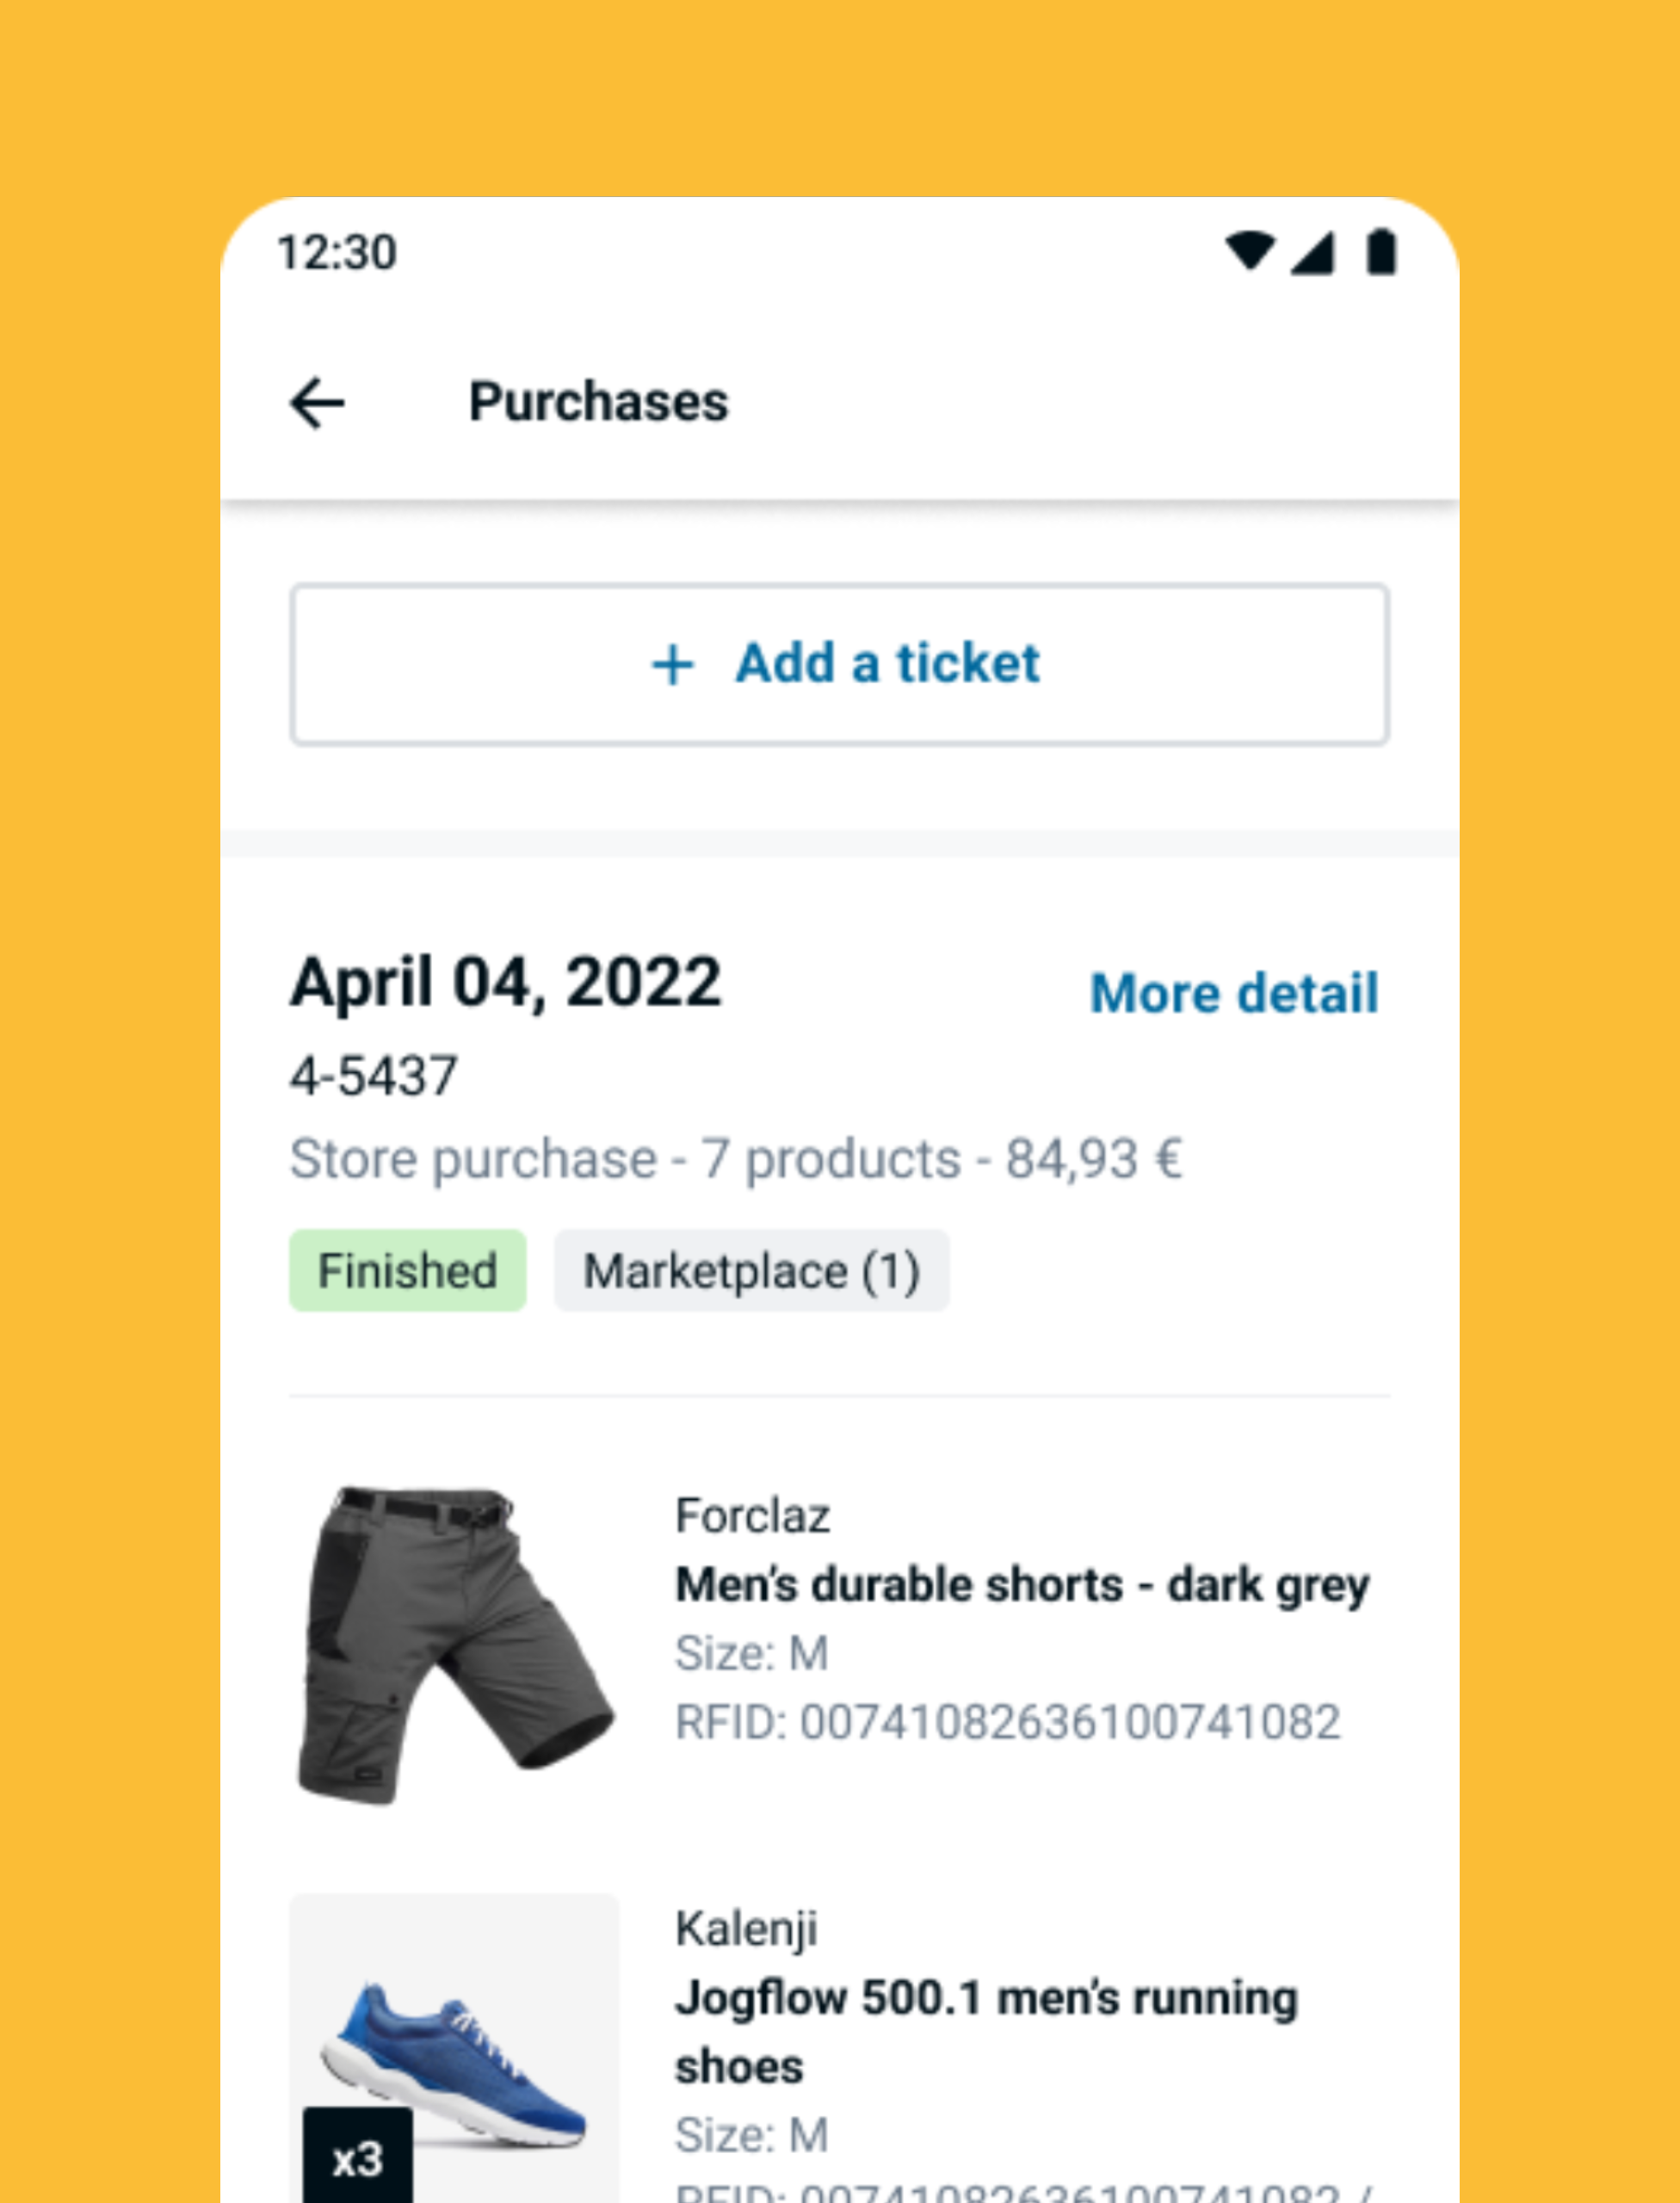Image resolution: width=1680 pixels, height=2203 pixels.
Task: Tap the Purchases page title
Action: coord(598,402)
